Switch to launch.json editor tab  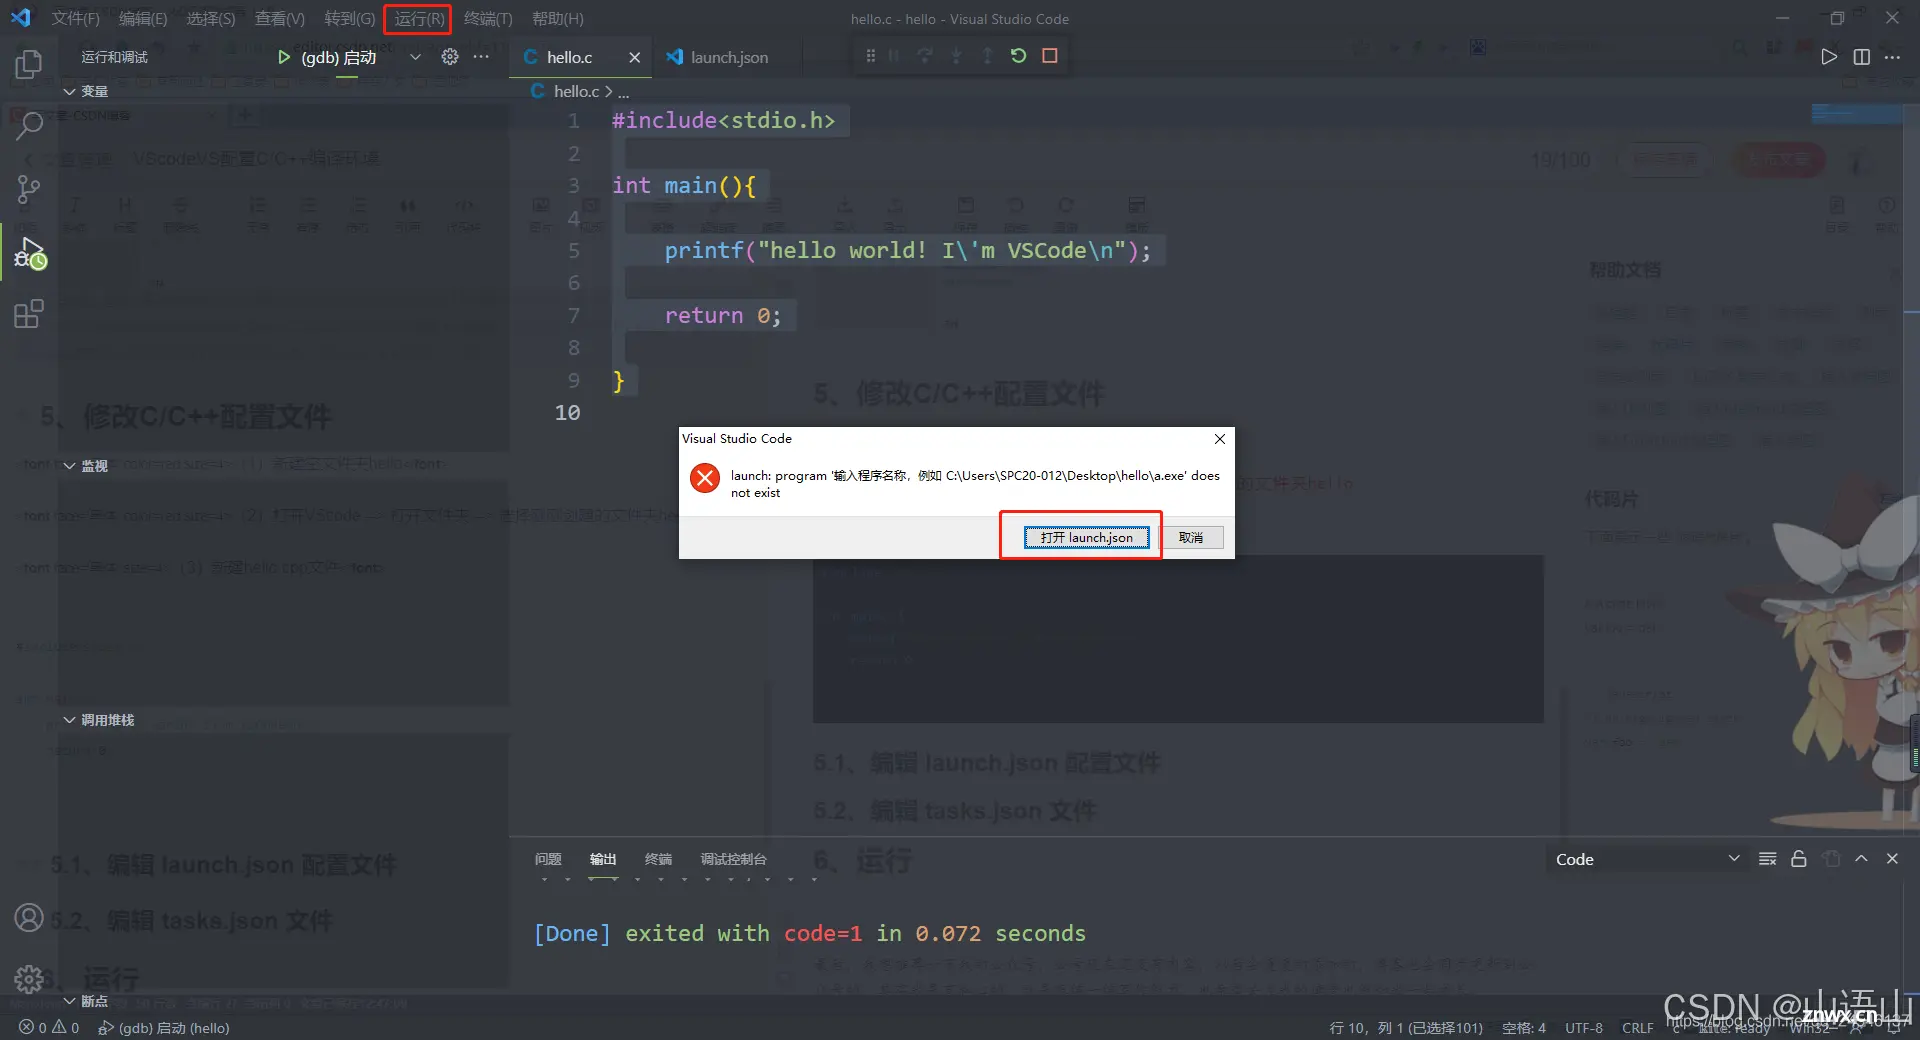pos(729,58)
